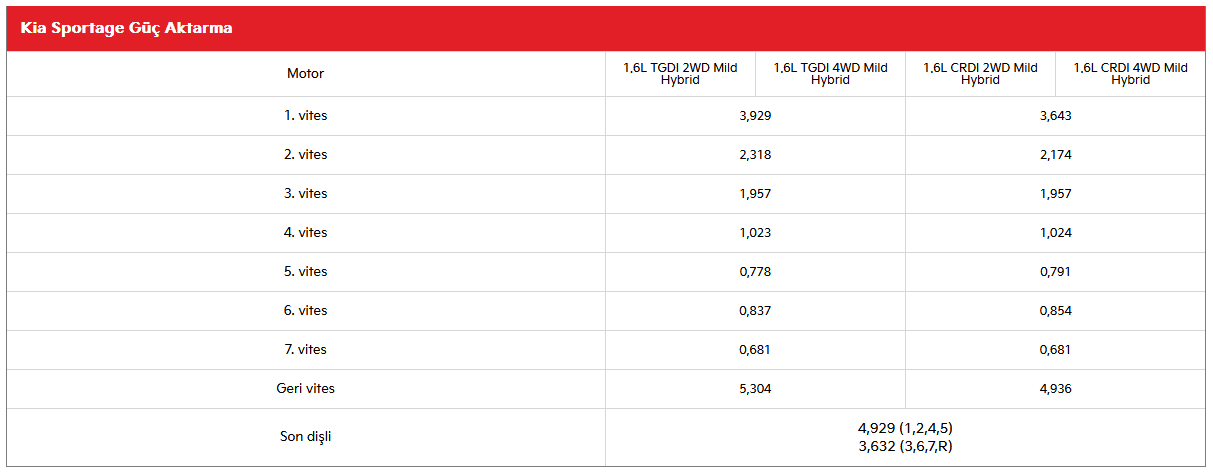The height and width of the screenshot is (475, 1213).
Task: Click 0,681 in the CRDI column
Action: 1055,350
